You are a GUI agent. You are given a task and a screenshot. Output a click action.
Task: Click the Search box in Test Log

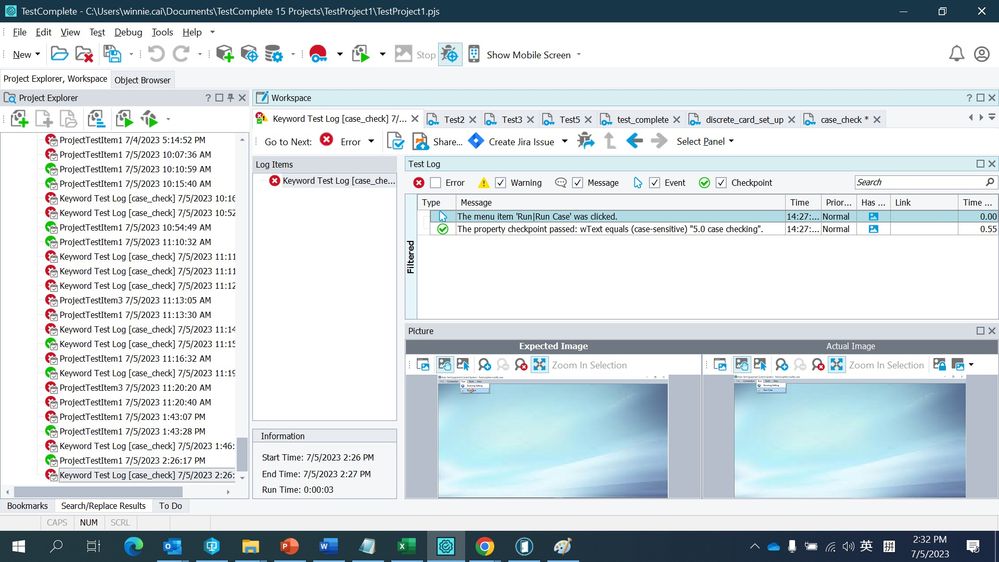click(x=919, y=183)
